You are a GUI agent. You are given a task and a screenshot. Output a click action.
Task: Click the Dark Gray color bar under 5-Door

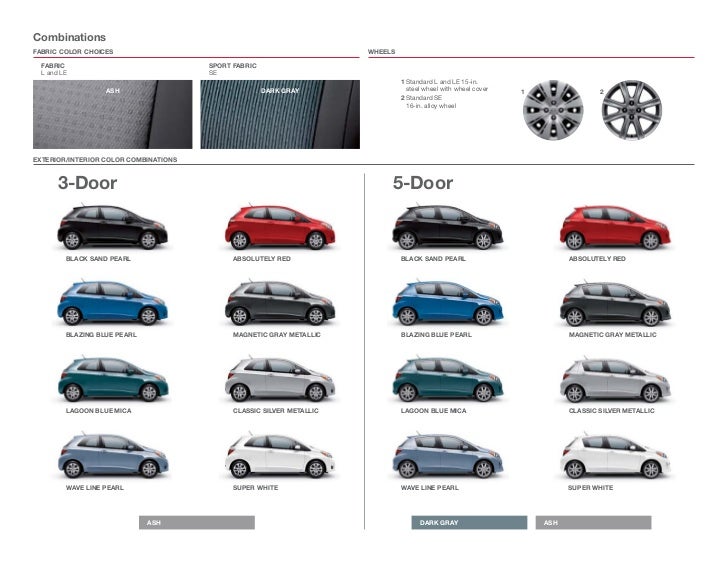click(469, 523)
